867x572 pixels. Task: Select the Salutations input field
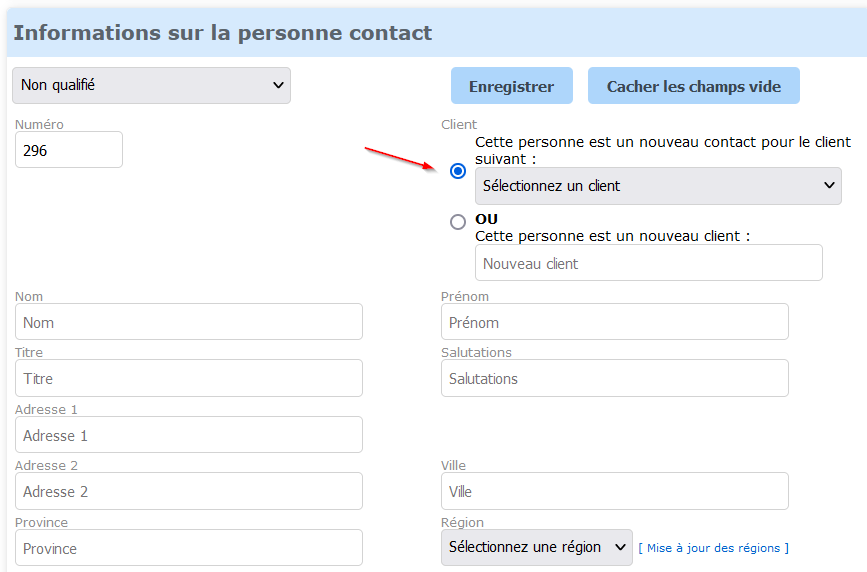pyautogui.click(x=614, y=379)
